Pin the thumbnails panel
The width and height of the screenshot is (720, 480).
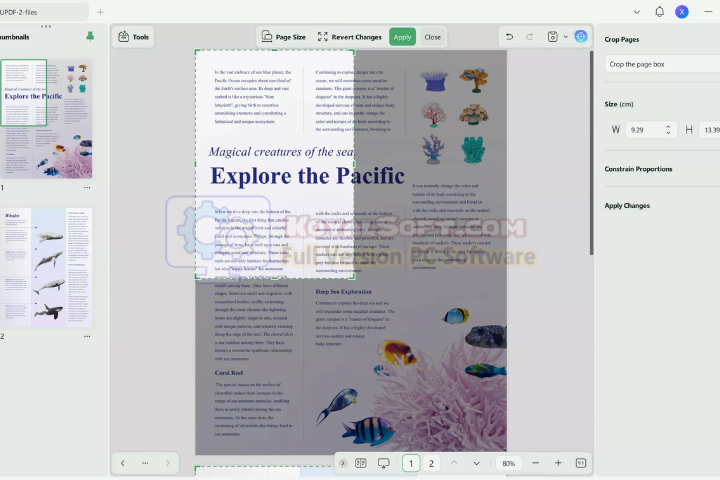90,37
